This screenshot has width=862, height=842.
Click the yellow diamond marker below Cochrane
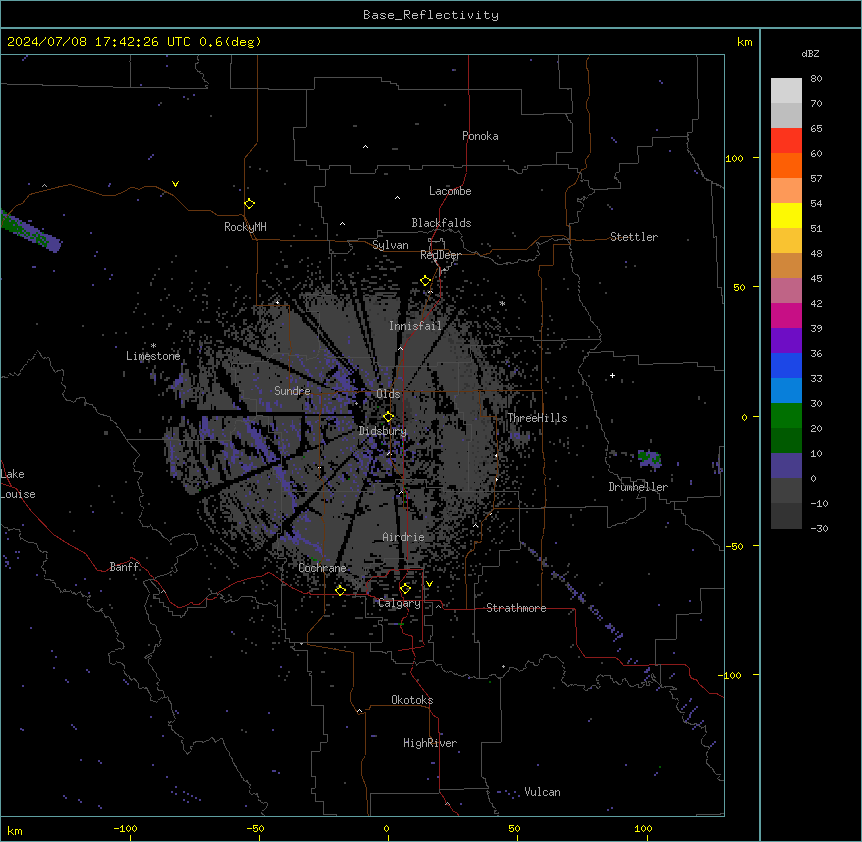pyautogui.click(x=340, y=590)
